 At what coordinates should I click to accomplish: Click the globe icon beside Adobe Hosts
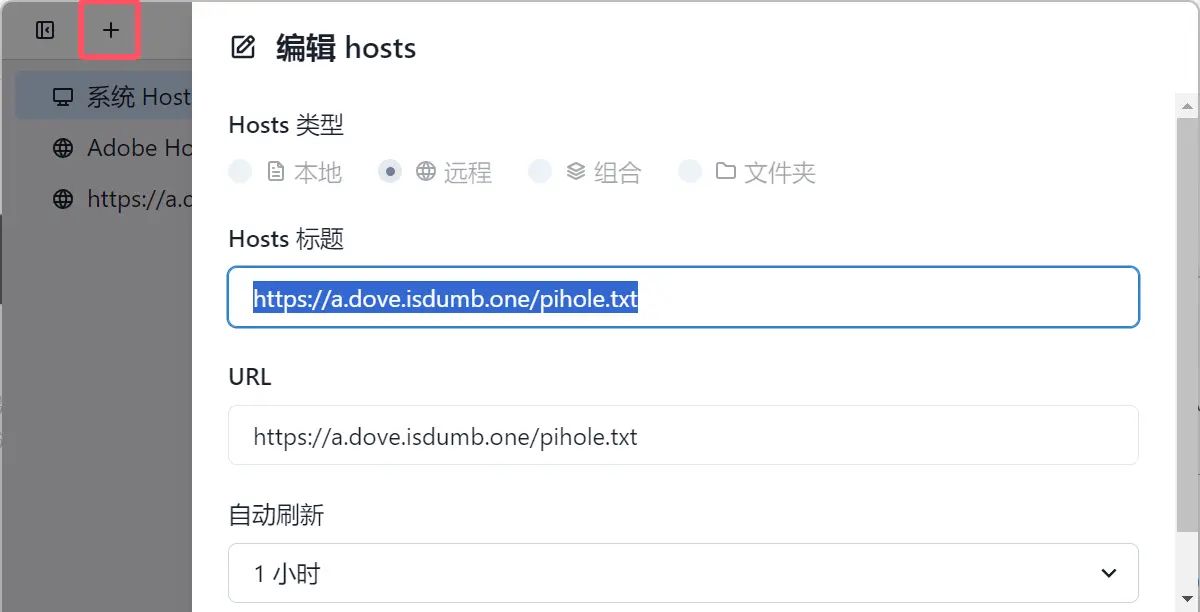point(64,147)
